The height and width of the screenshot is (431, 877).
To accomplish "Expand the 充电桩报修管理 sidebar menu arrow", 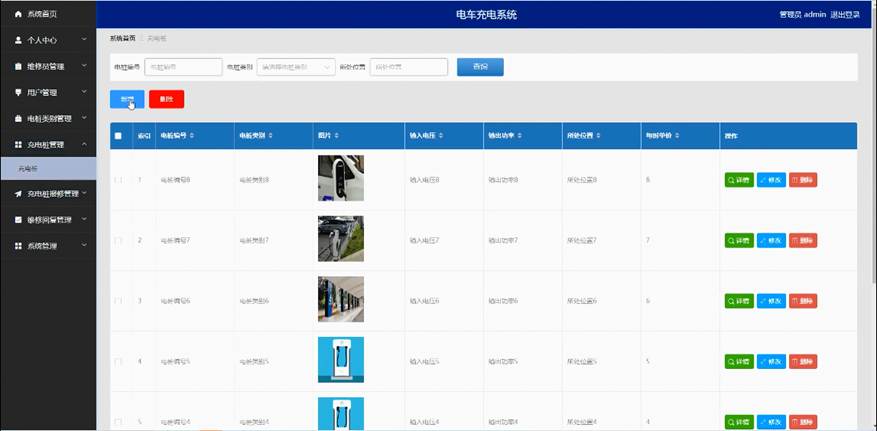I will click(x=84, y=193).
